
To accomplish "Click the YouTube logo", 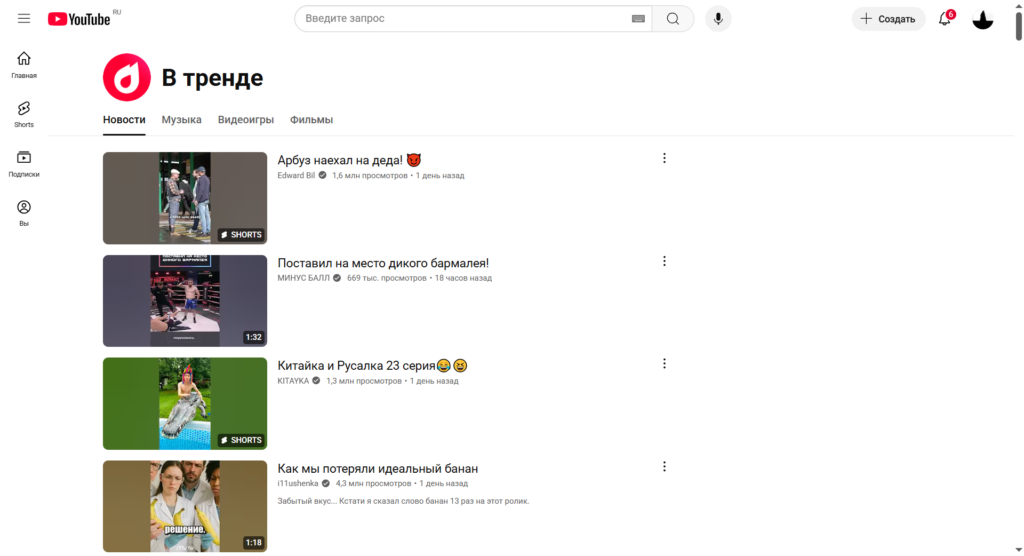I will pos(79,19).
